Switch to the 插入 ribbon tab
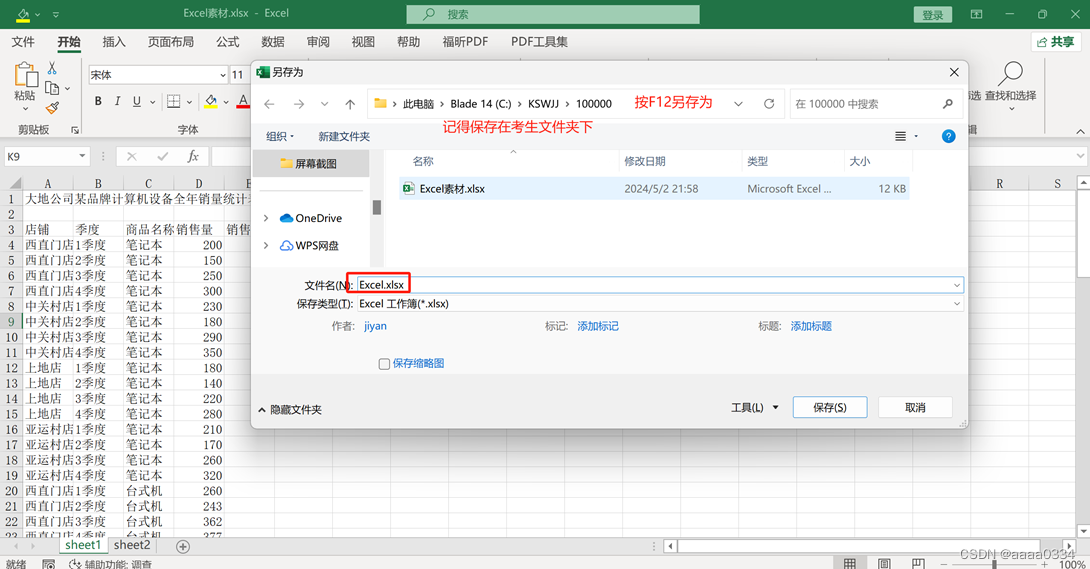Screen dimensions: 1090x569 point(114,42)
